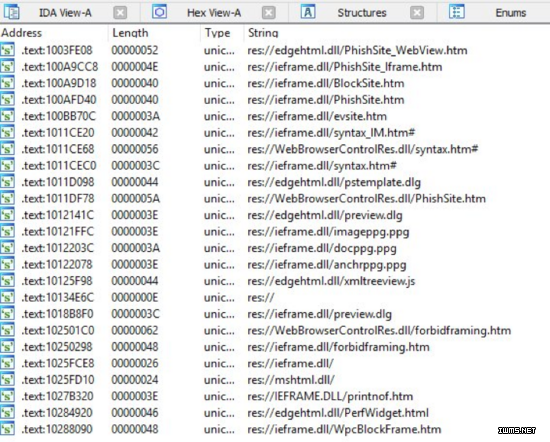The height and width of the screenshot is (442, 550).
Task: Sort by the Length column header
Action: (x=130, y=33)
